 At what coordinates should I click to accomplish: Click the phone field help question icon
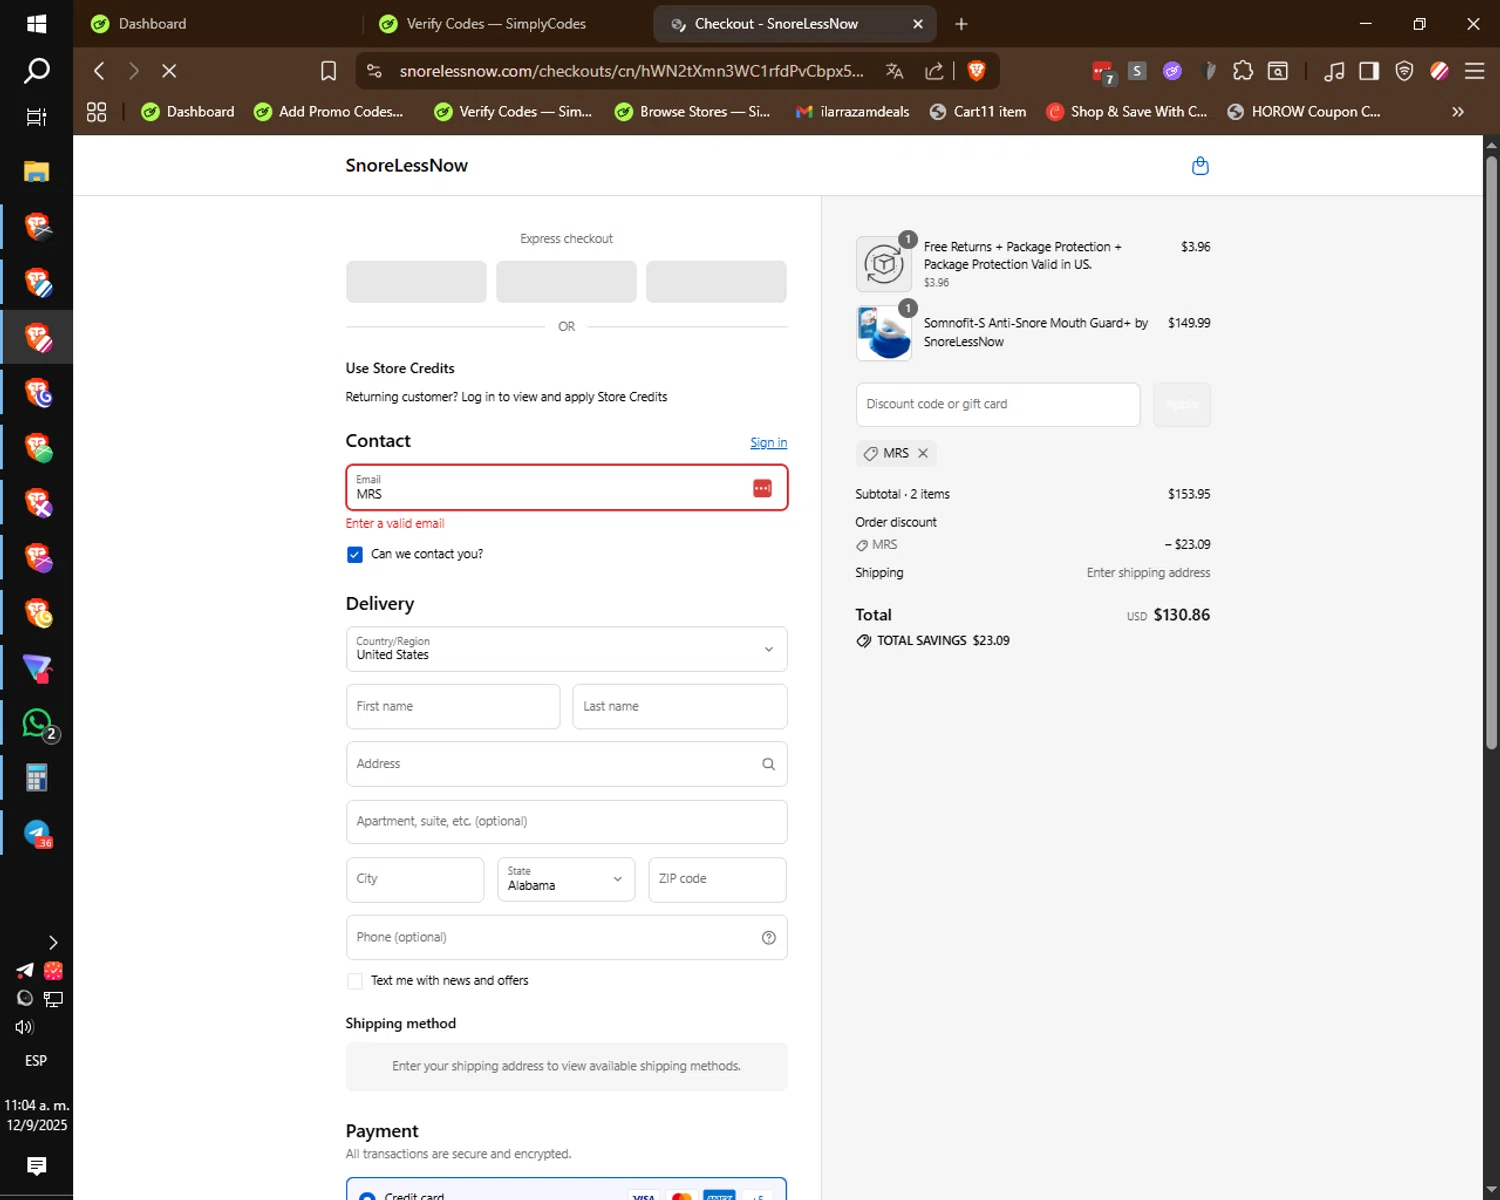click(x=768, y=938)
